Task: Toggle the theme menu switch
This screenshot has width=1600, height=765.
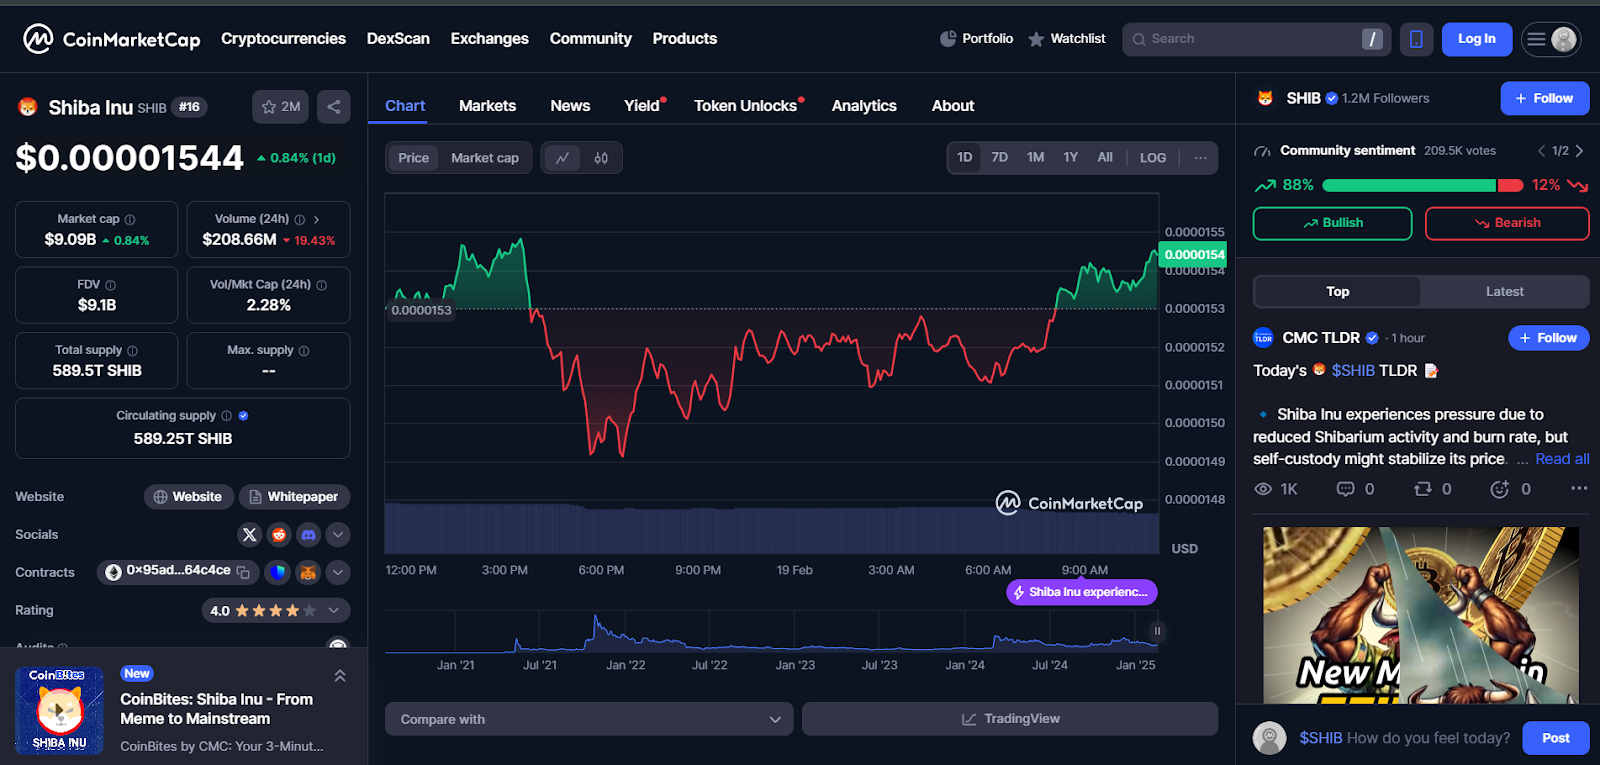Action: pos(1551,39)
